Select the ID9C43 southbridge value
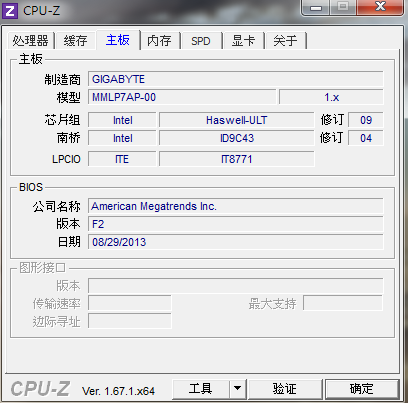408x403 pixels. (x=237, y=138)
